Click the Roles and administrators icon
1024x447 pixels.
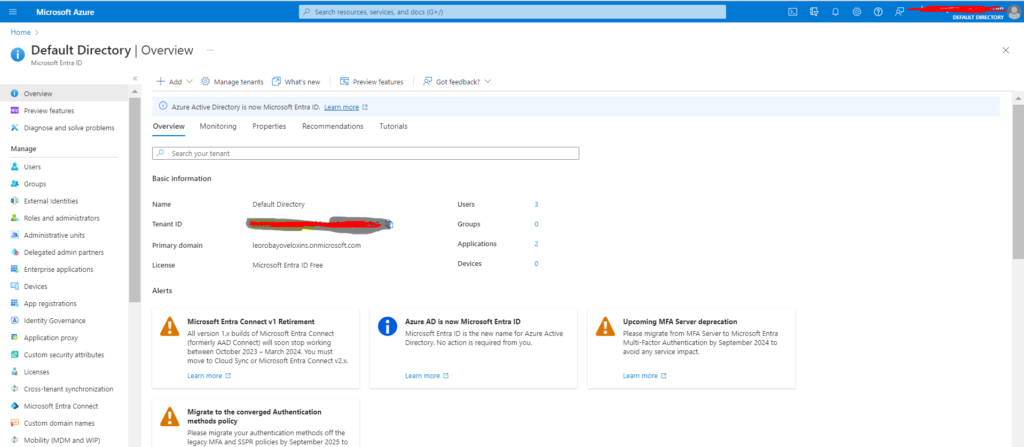pyautogui.click(x=14, y=218)
